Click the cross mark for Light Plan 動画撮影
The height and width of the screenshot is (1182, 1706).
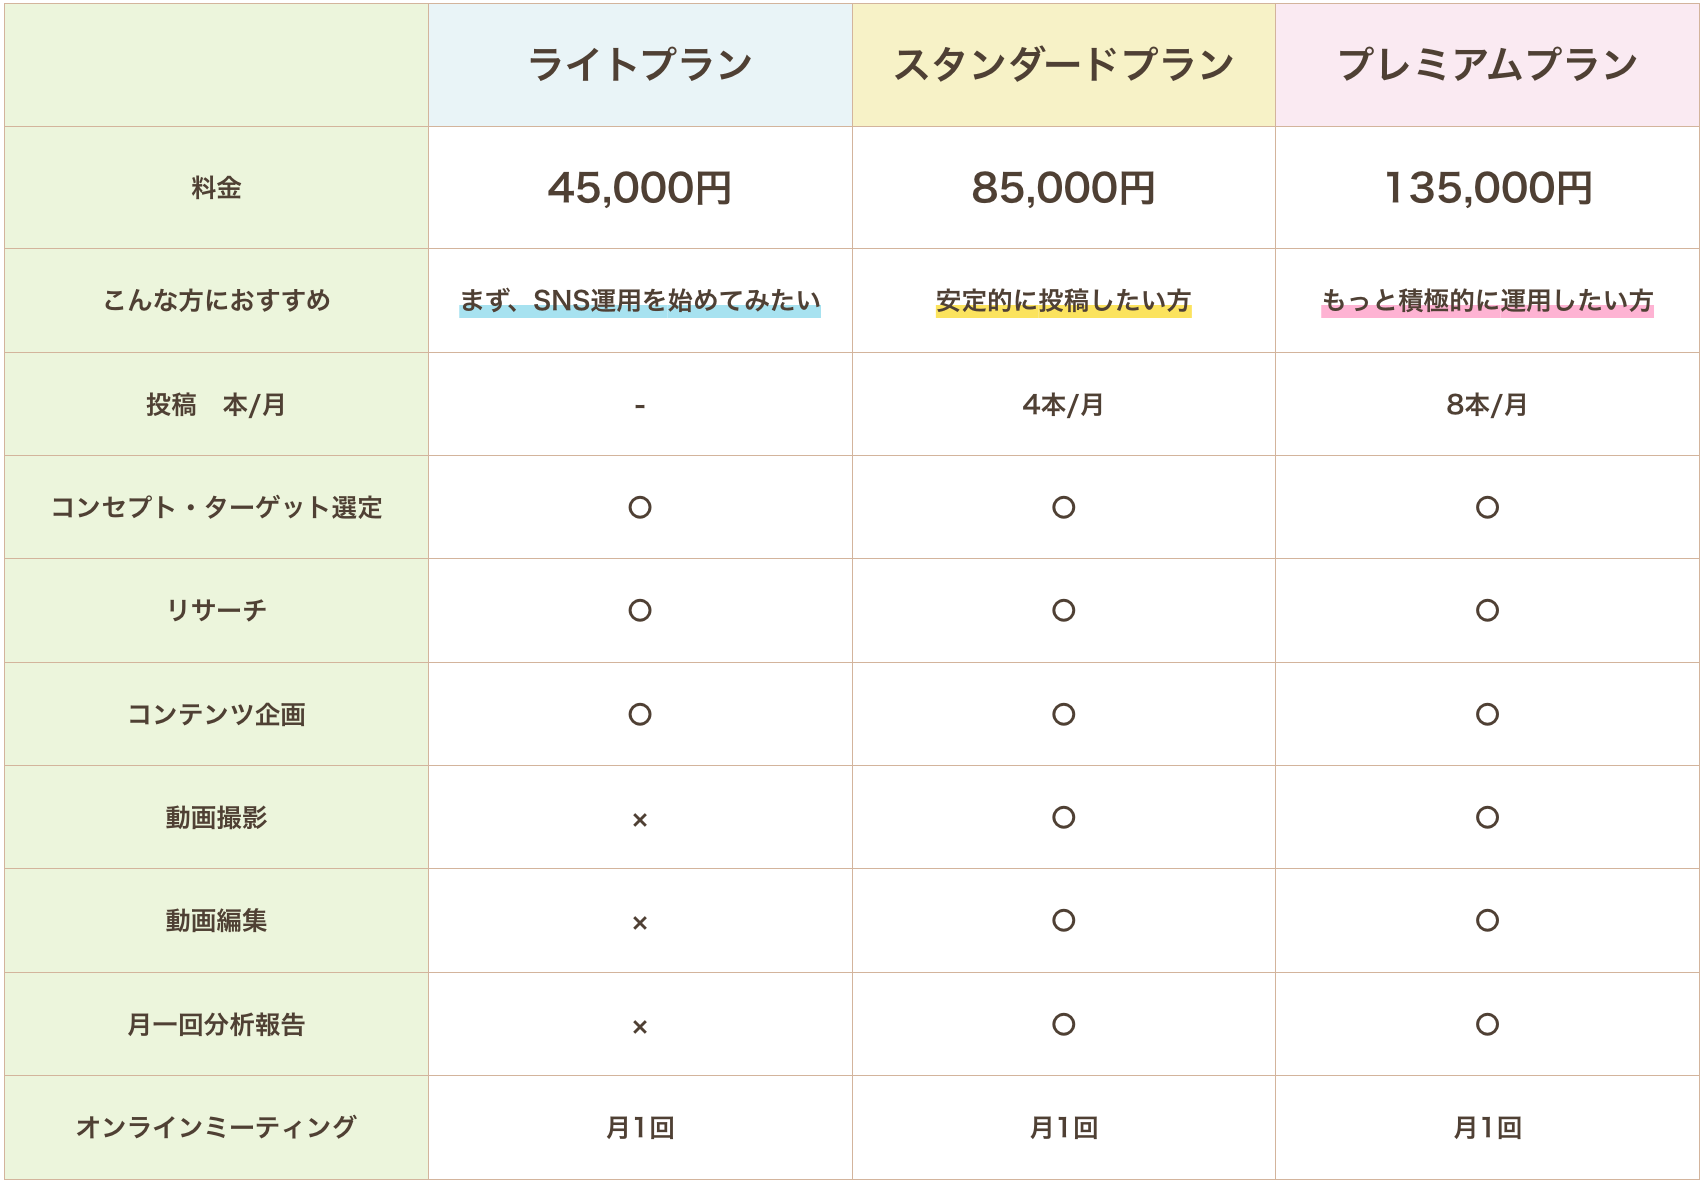[x=640, y=820]
